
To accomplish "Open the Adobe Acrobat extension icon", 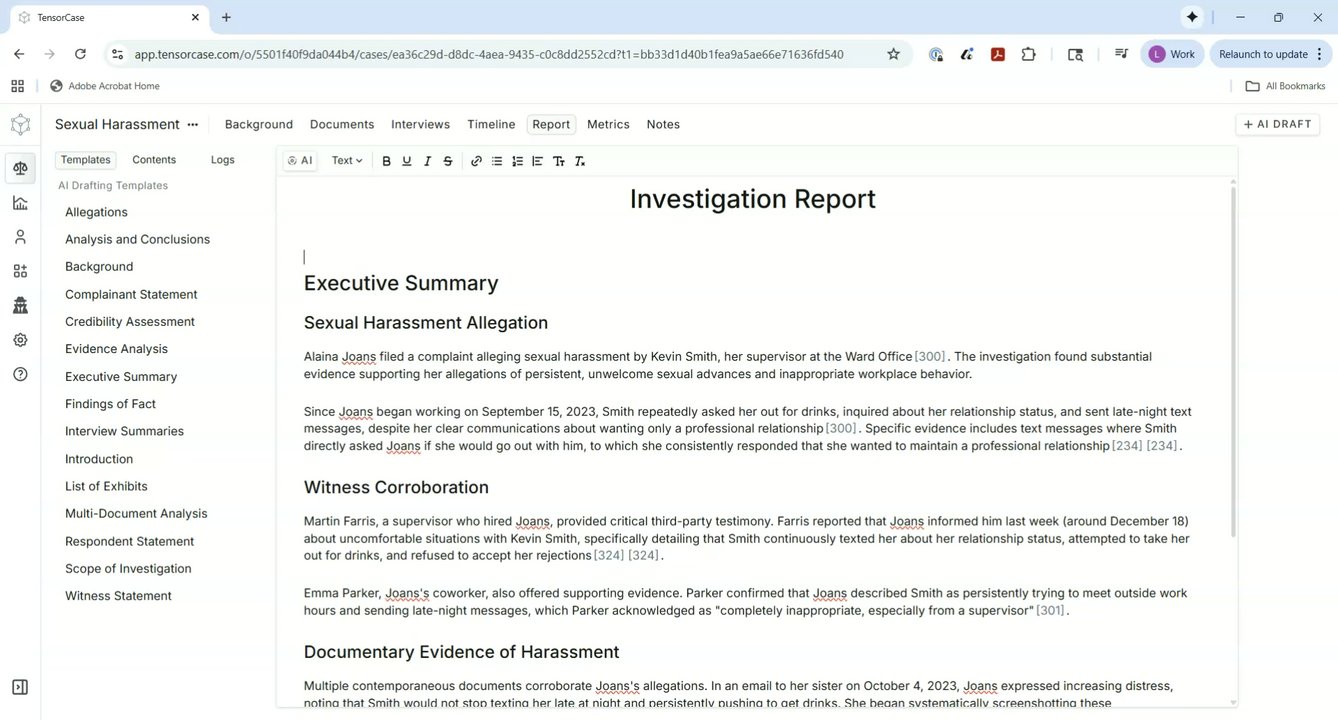I will pos(997,54).
